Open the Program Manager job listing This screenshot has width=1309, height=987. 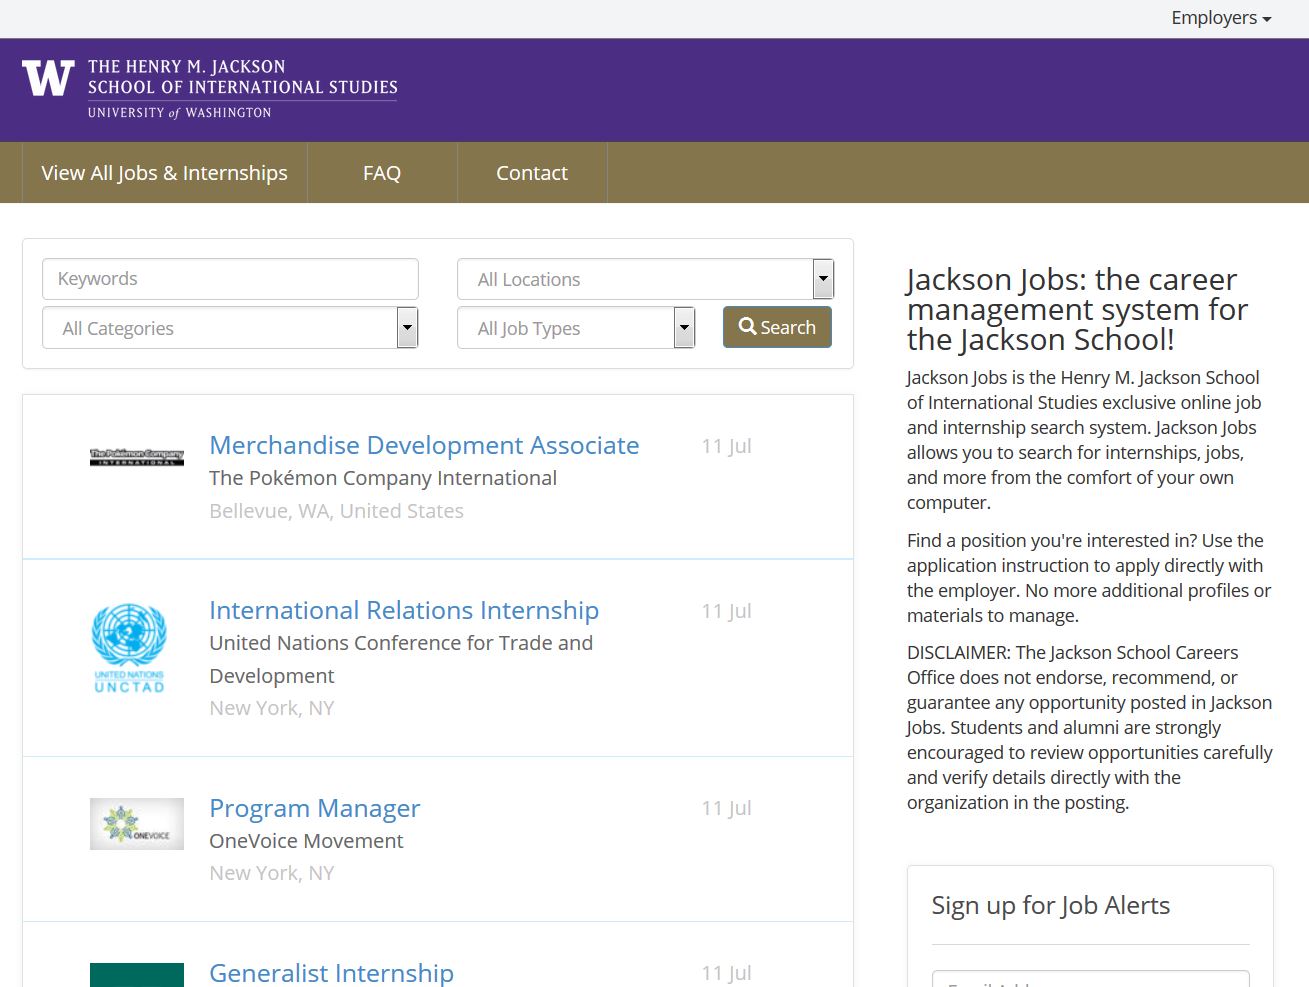click(x=314, y=808)
